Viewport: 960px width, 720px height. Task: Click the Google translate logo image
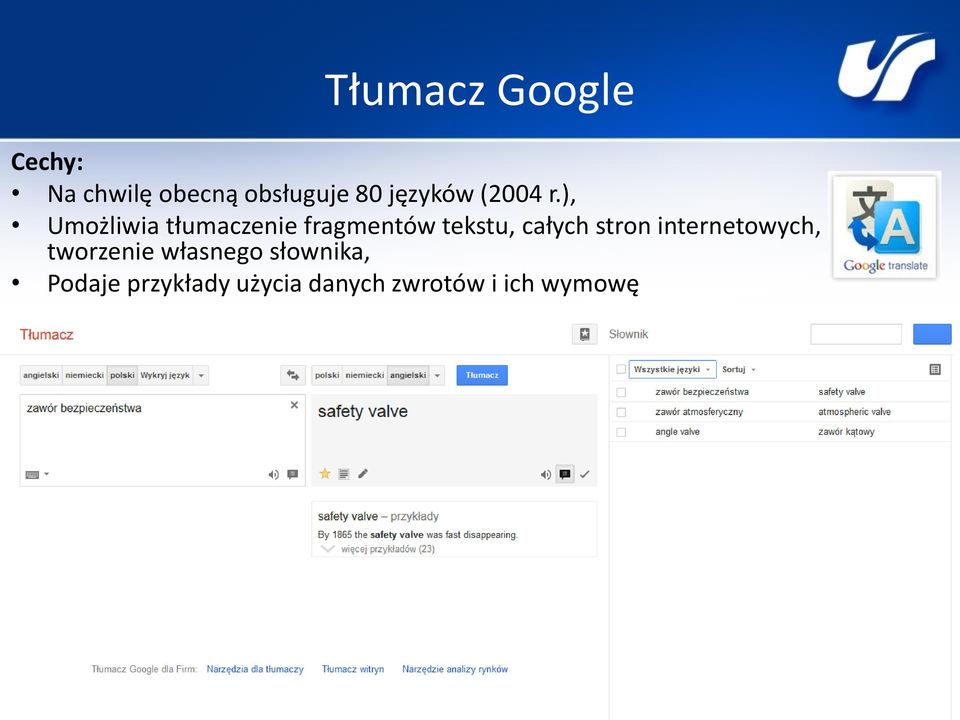click(885, 226)
